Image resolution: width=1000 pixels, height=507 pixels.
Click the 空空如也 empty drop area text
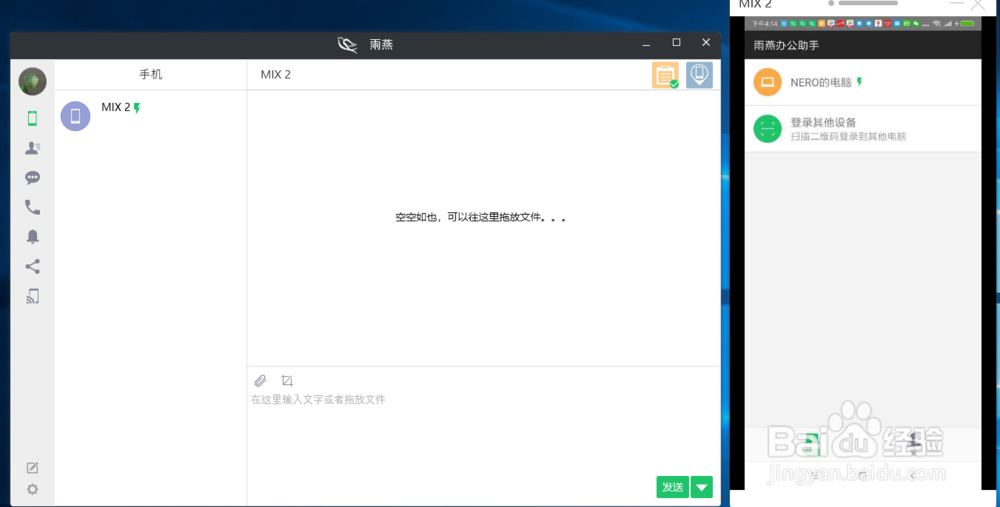coord(481,217)
